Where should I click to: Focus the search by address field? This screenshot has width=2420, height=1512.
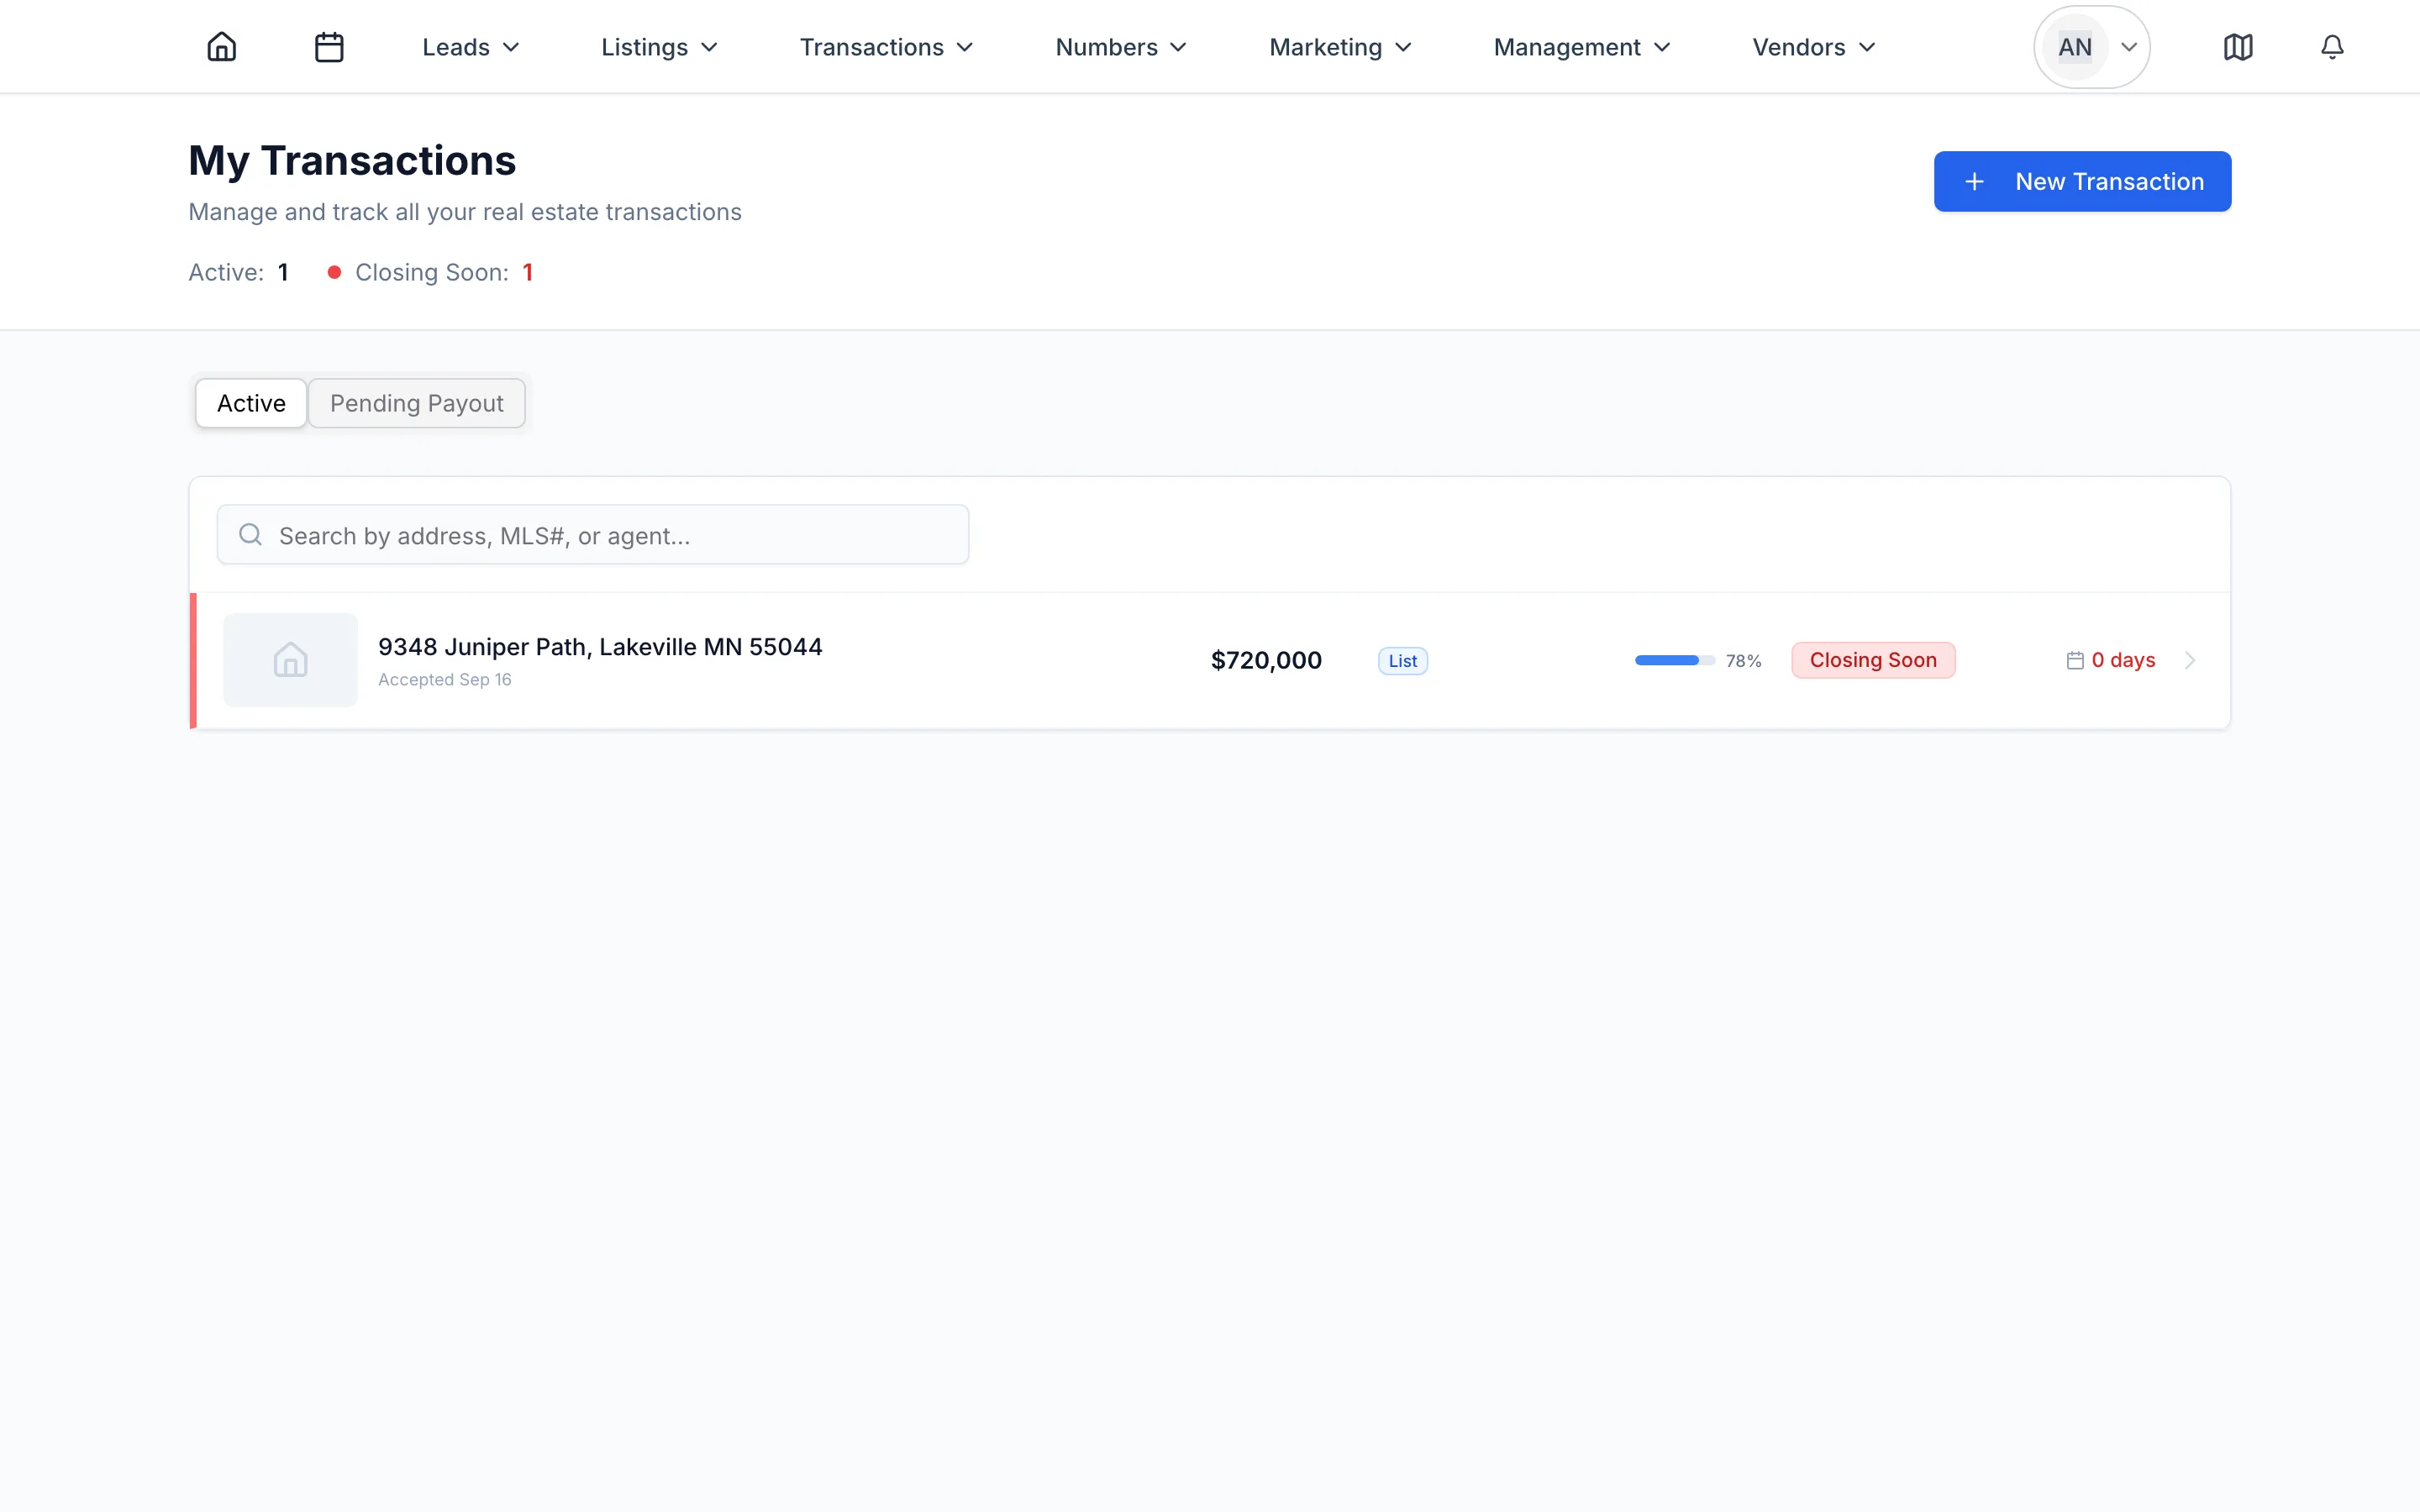[593, 535]
